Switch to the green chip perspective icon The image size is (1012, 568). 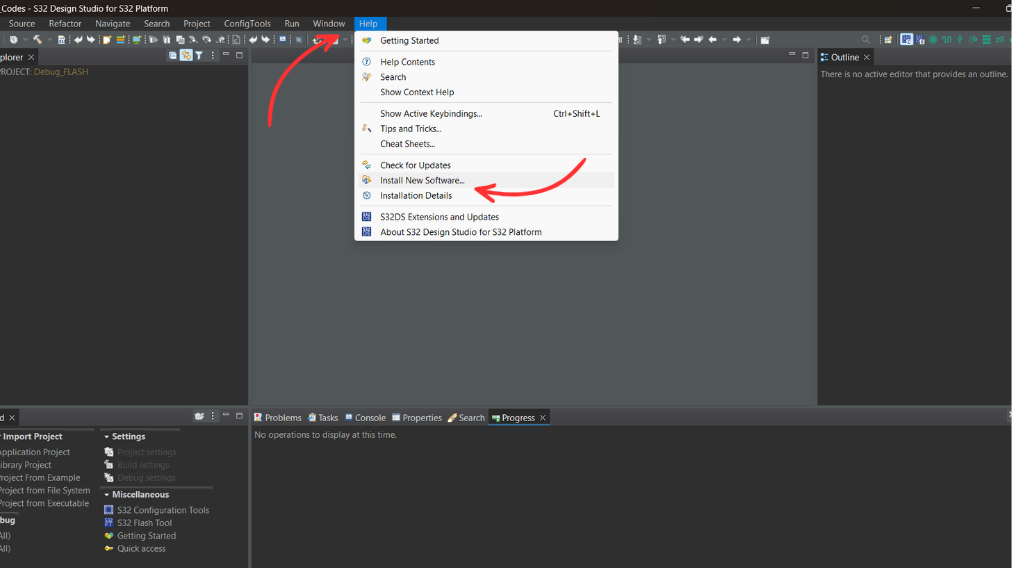tap(933, 40)
